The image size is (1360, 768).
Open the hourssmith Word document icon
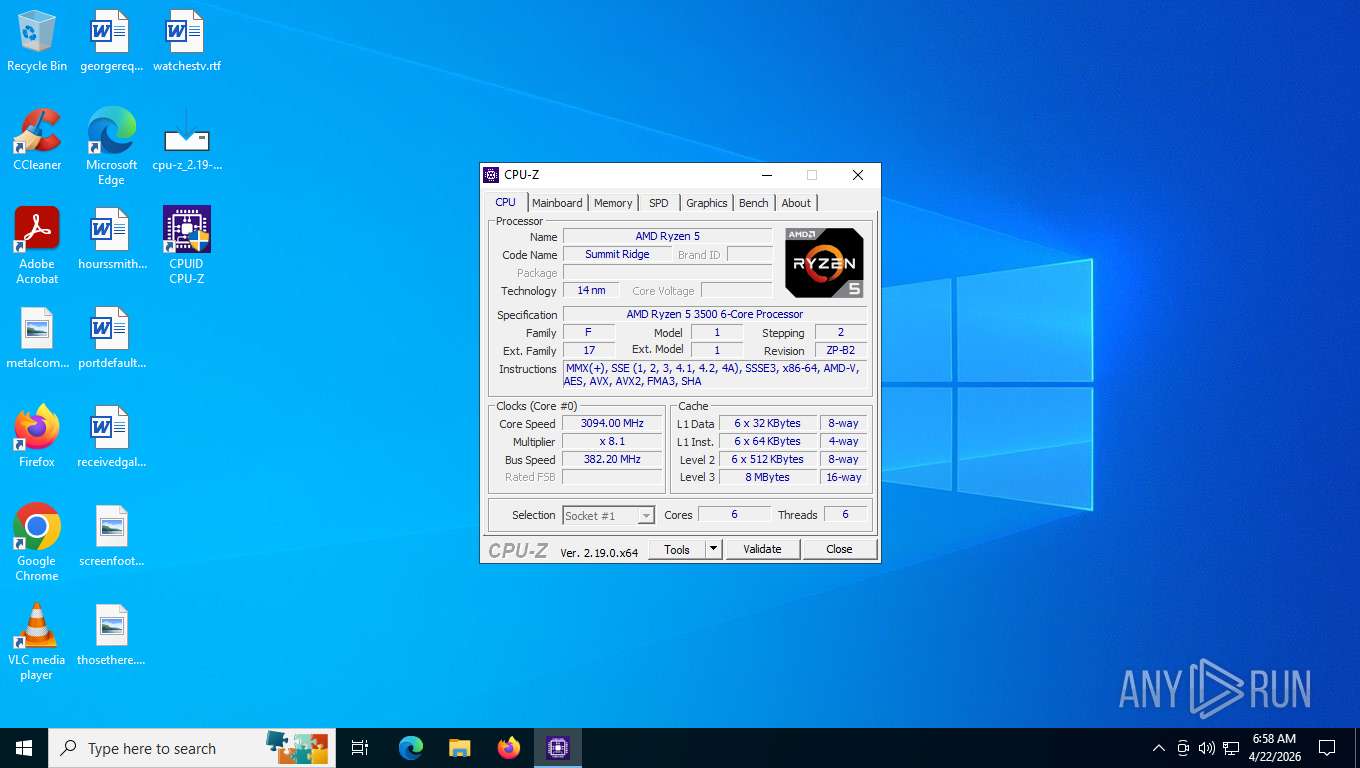pos(110,239)
